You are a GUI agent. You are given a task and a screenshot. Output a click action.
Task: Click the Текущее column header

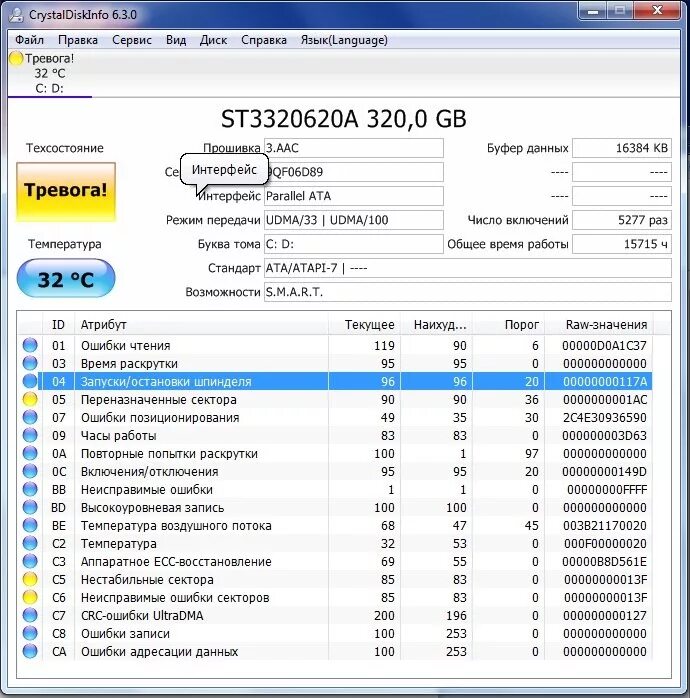pos(364,325)
